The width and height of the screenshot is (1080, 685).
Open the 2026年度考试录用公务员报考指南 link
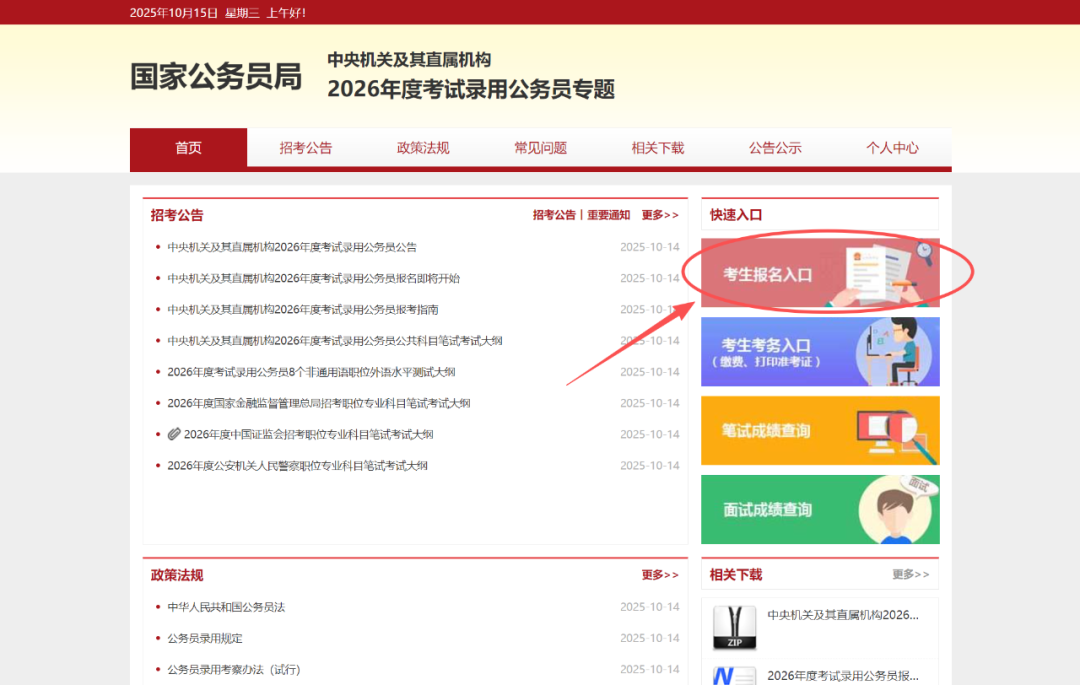tap(302, 310)
